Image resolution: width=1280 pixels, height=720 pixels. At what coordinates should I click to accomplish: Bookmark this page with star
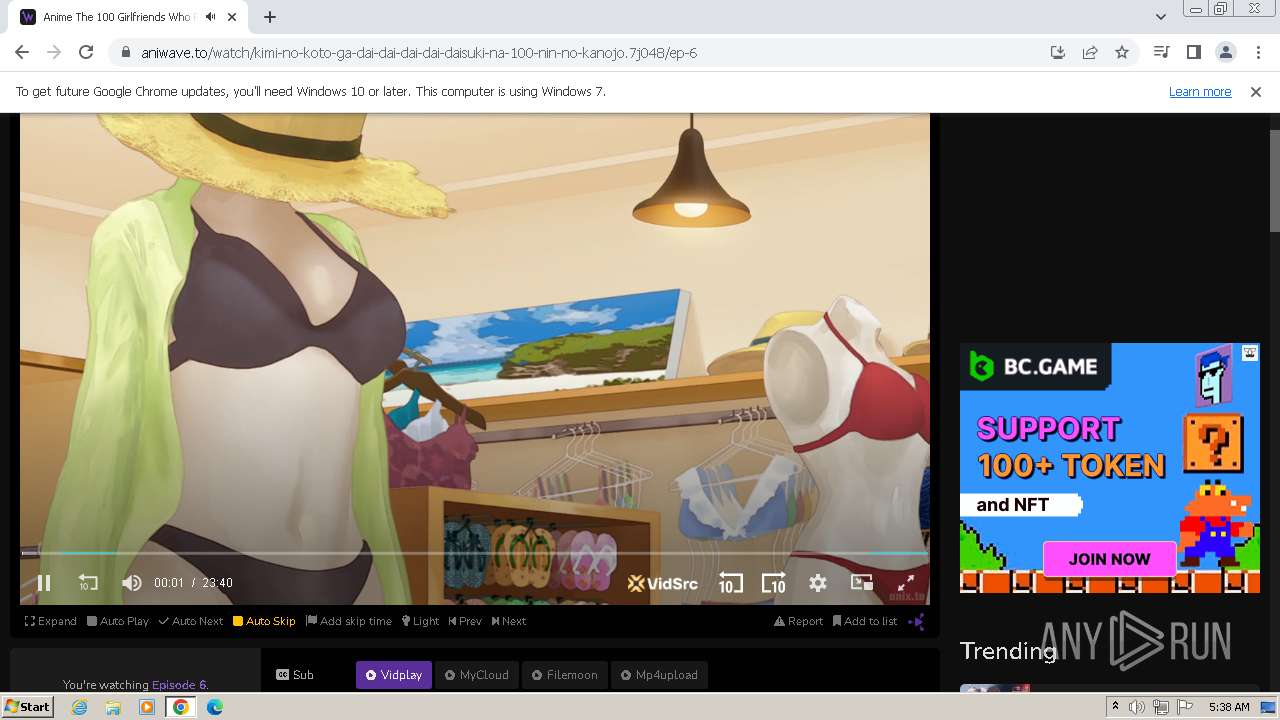click(x=1122, y=52)
